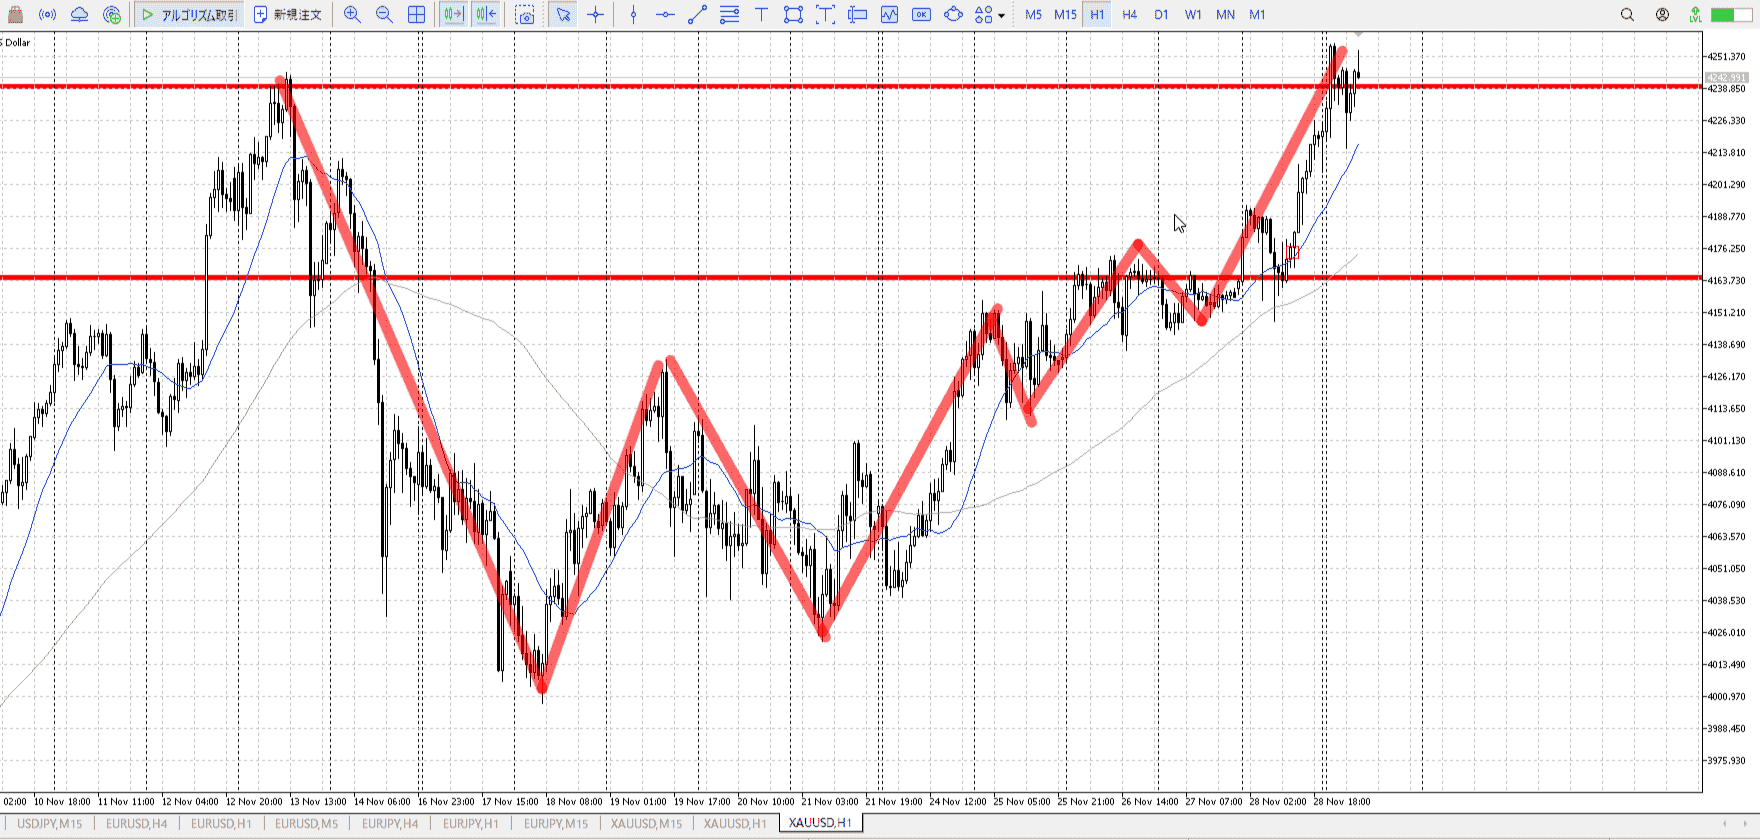The width and height of the screenshot is (1760, 840).
Task: Select the crosshair cursor tool
Action: [596, 15]
